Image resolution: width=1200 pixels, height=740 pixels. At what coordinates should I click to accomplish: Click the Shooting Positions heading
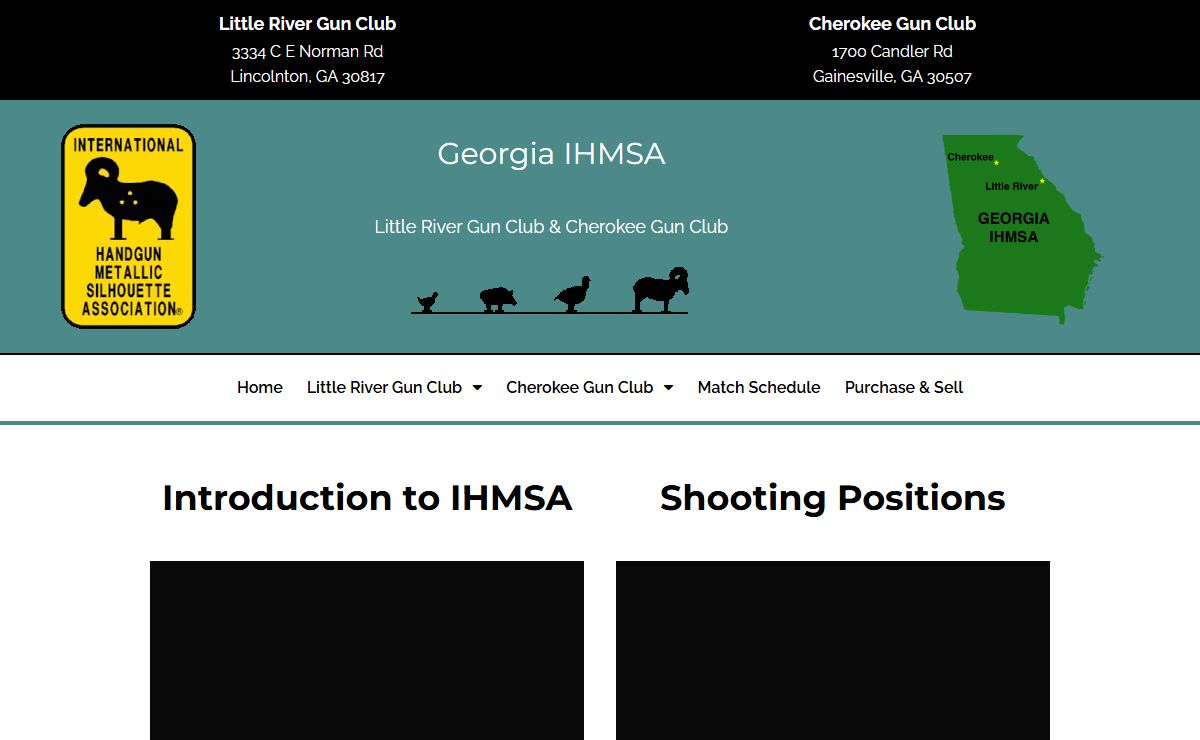833,498
